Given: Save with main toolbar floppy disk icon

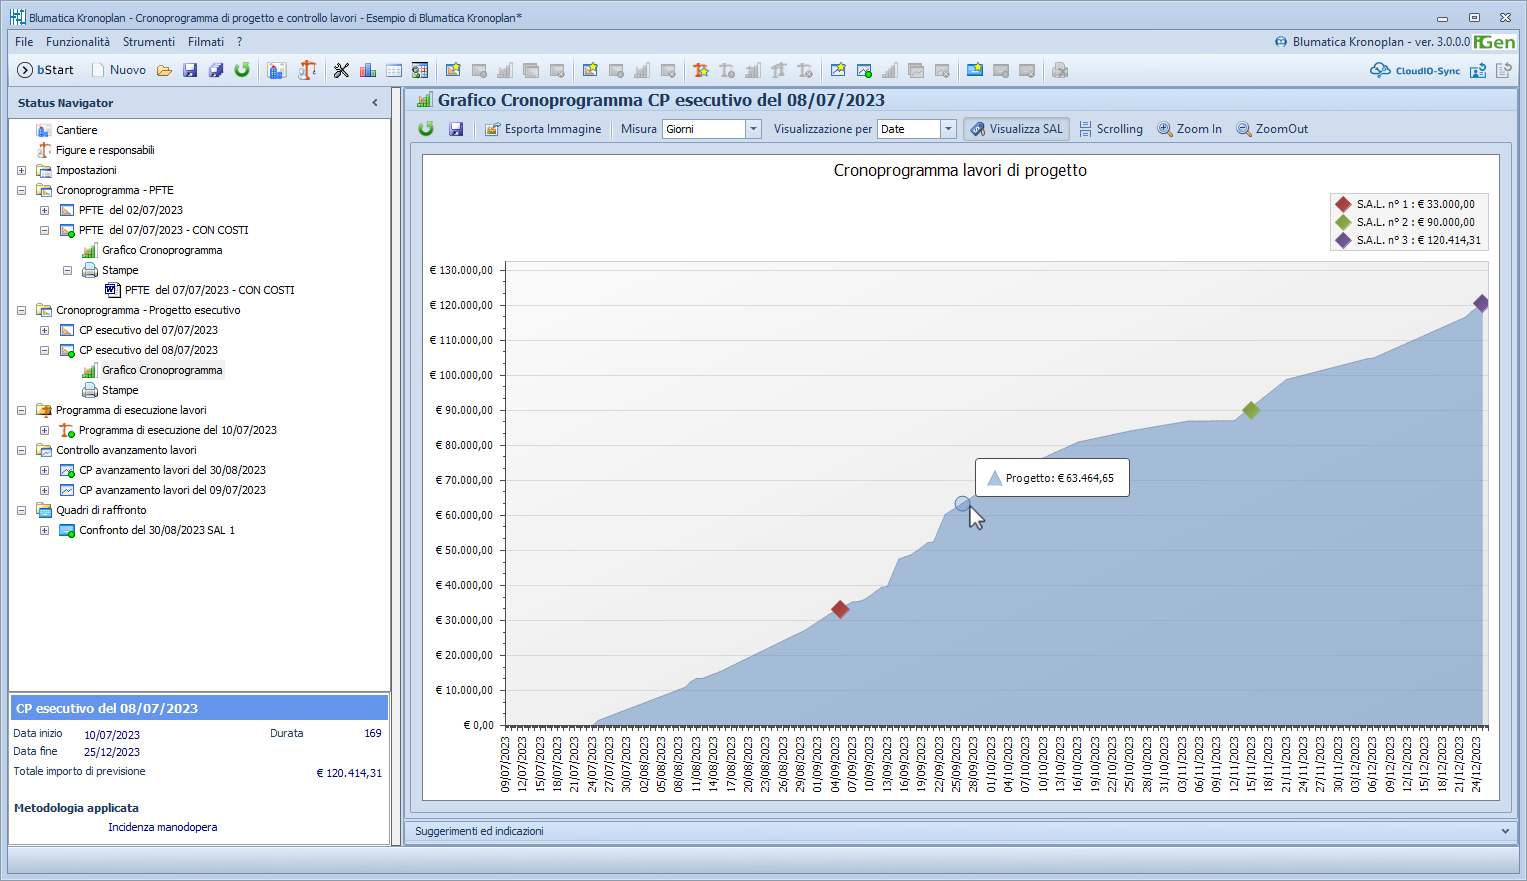Looking at the screenshot, I should point(190,70).
